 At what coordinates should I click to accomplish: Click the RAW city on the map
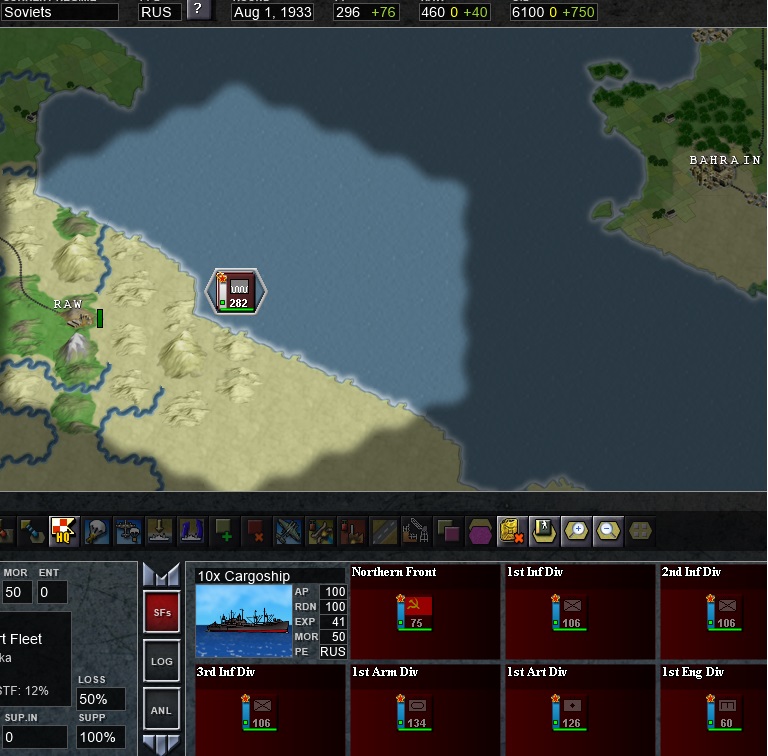[x=78, y=318]
